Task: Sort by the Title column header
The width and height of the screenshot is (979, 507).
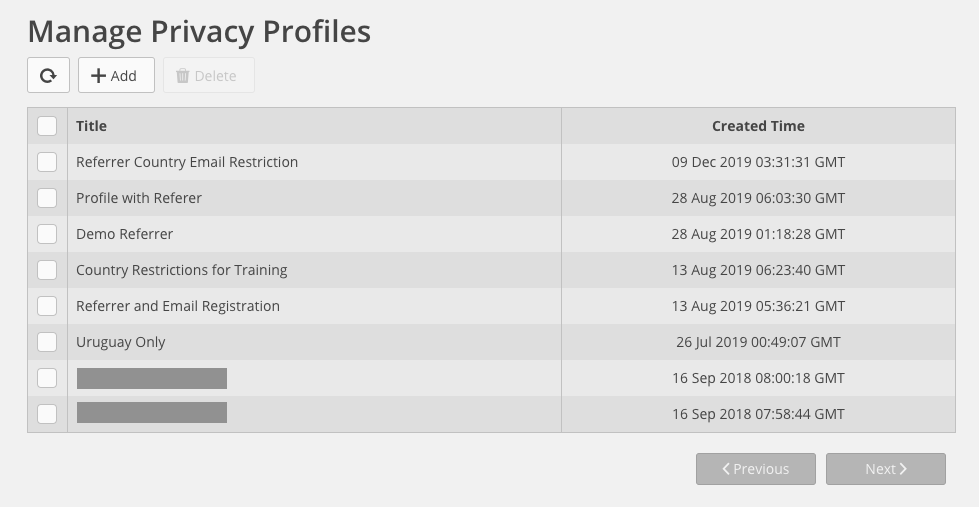Action: [91, 126]
